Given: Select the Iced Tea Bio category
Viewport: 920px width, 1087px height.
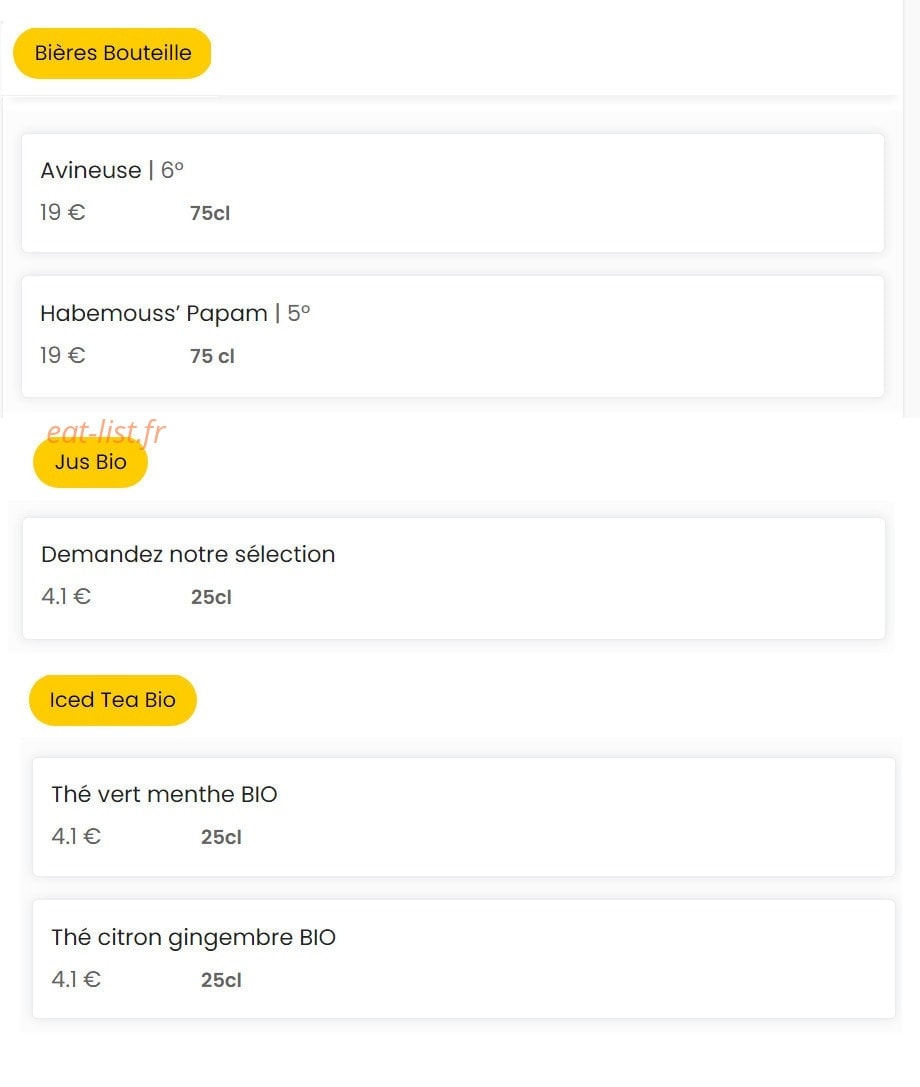Looking at the screenshot, I should (x=112, y=700).
